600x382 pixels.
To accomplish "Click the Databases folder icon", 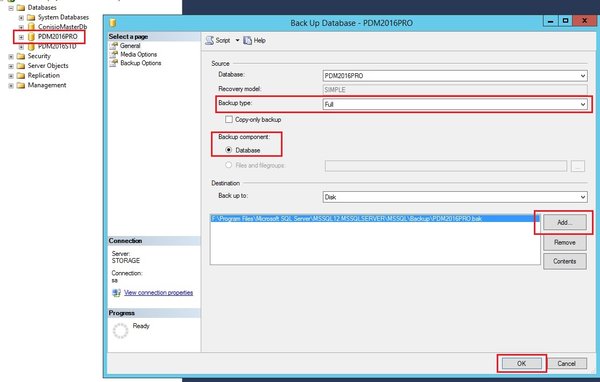I will (21, 8).
